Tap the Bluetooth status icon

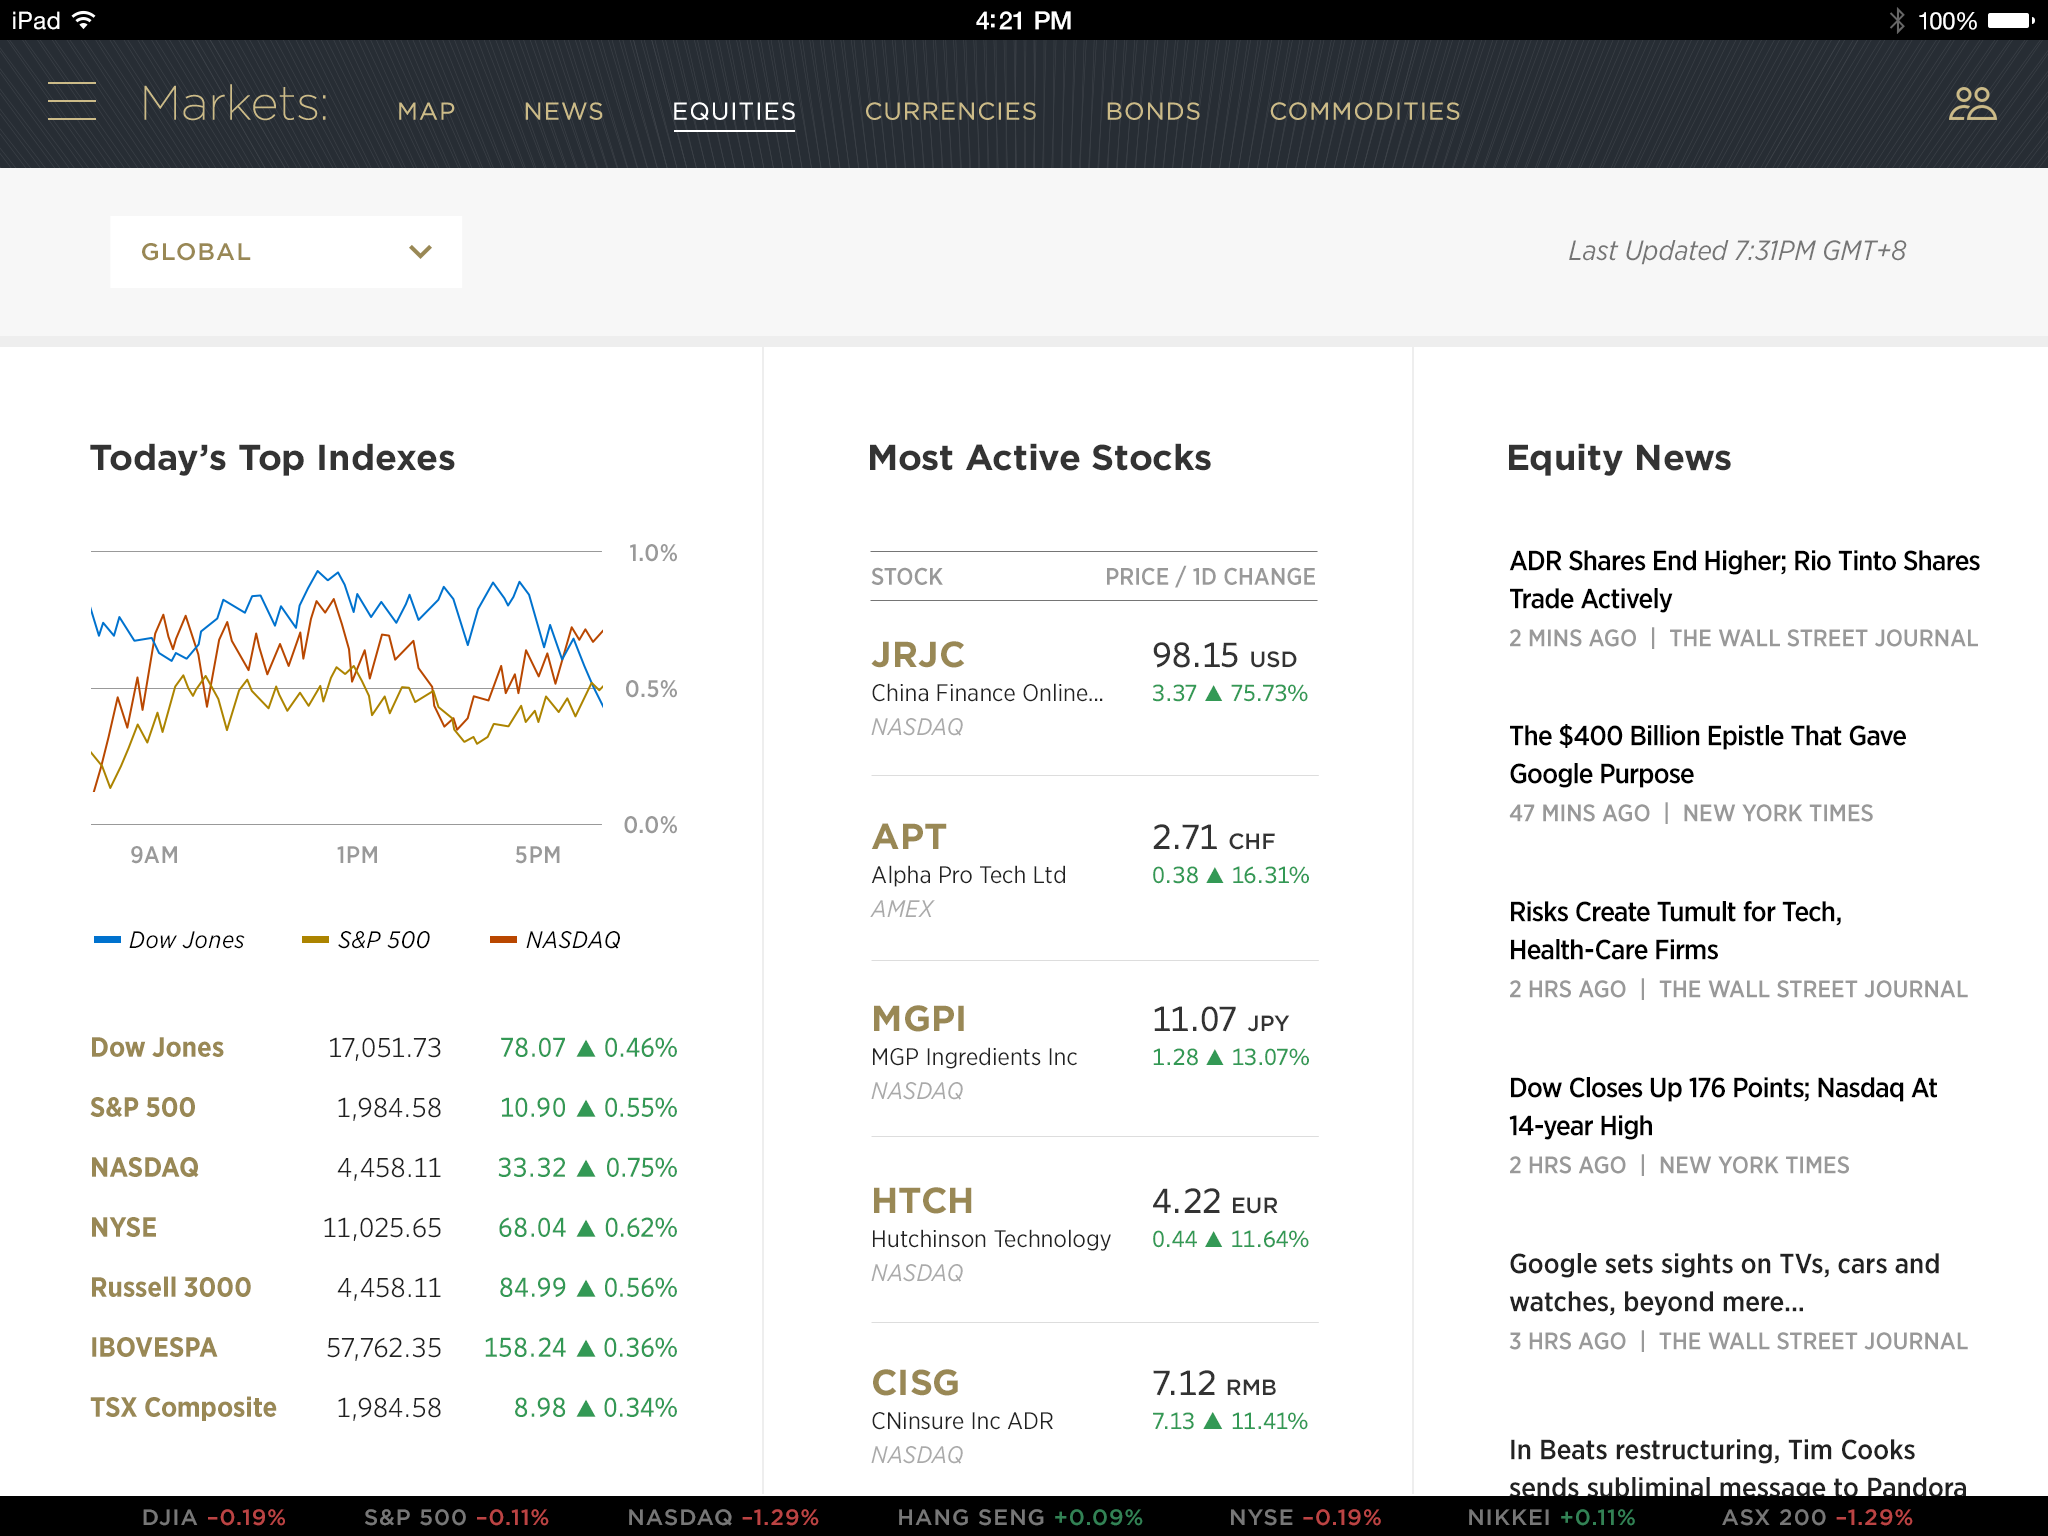click(1897, 20)
